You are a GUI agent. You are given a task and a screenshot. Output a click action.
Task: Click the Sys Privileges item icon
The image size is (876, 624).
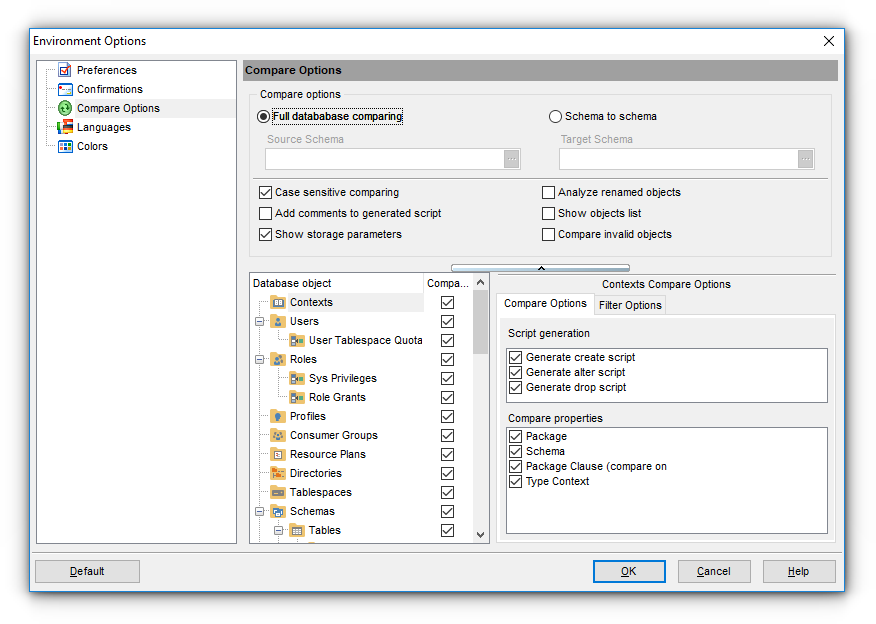[297, 379]
